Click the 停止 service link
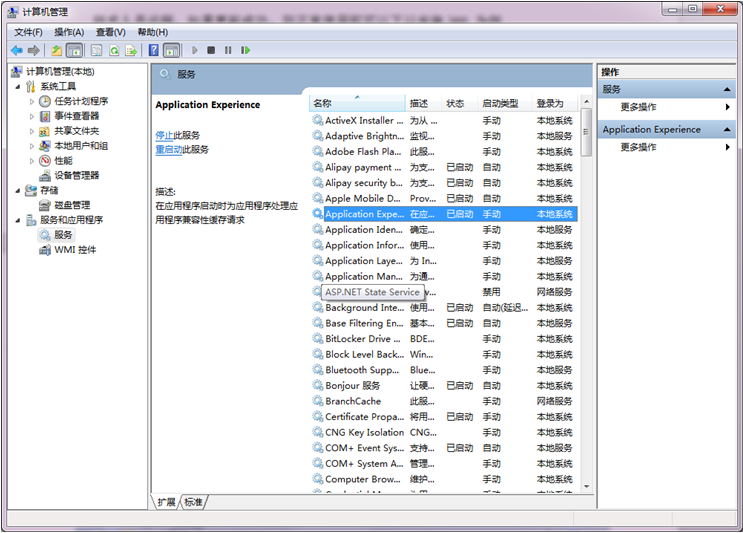Screen dimensions: 743x533 (164, 134)
